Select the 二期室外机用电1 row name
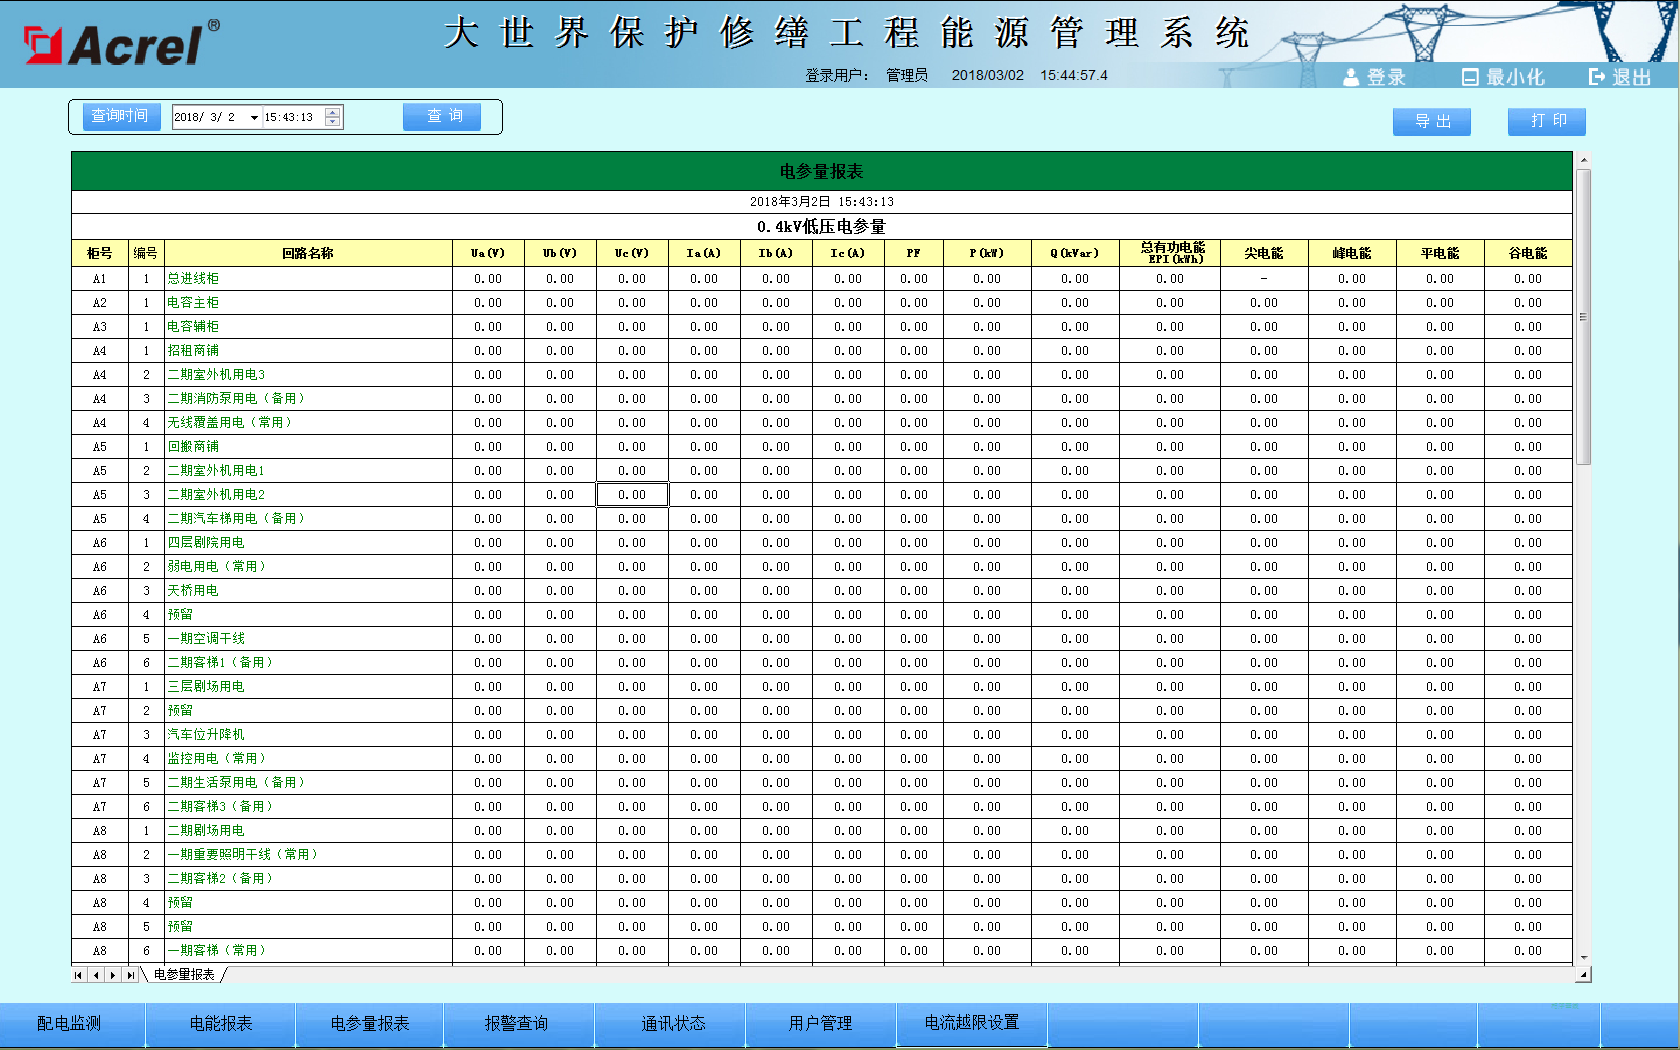 (216, 471)
